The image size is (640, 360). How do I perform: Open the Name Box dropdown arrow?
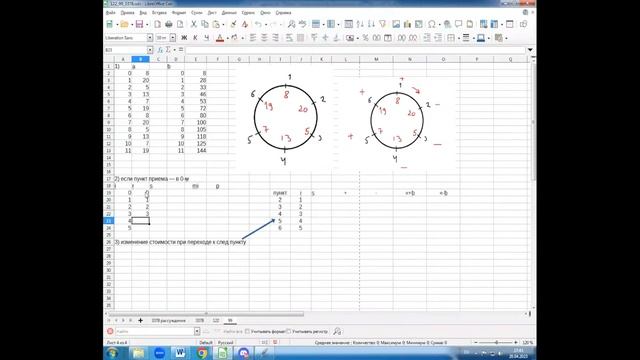click(150, 50)
